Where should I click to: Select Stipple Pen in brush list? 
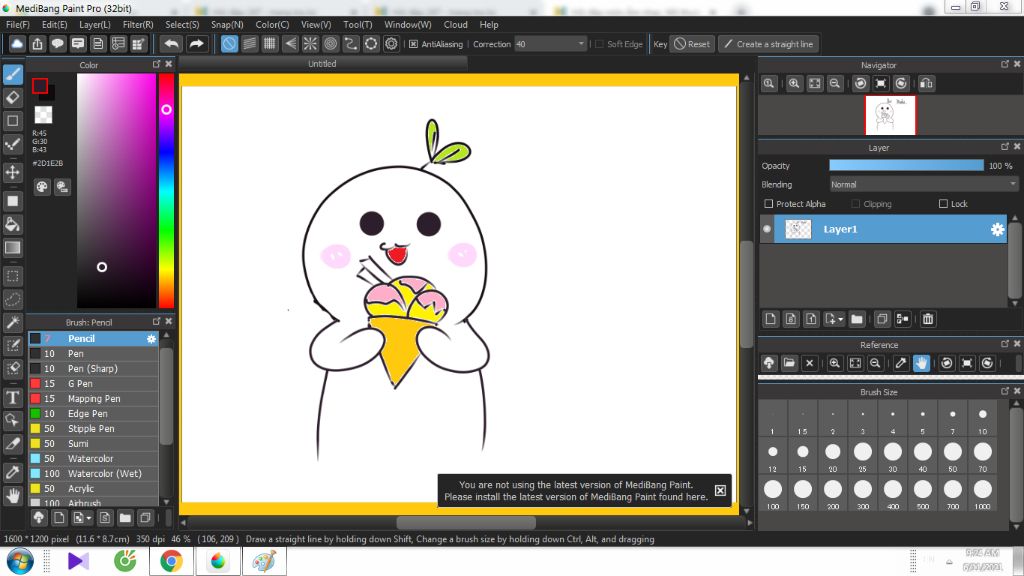93,428
